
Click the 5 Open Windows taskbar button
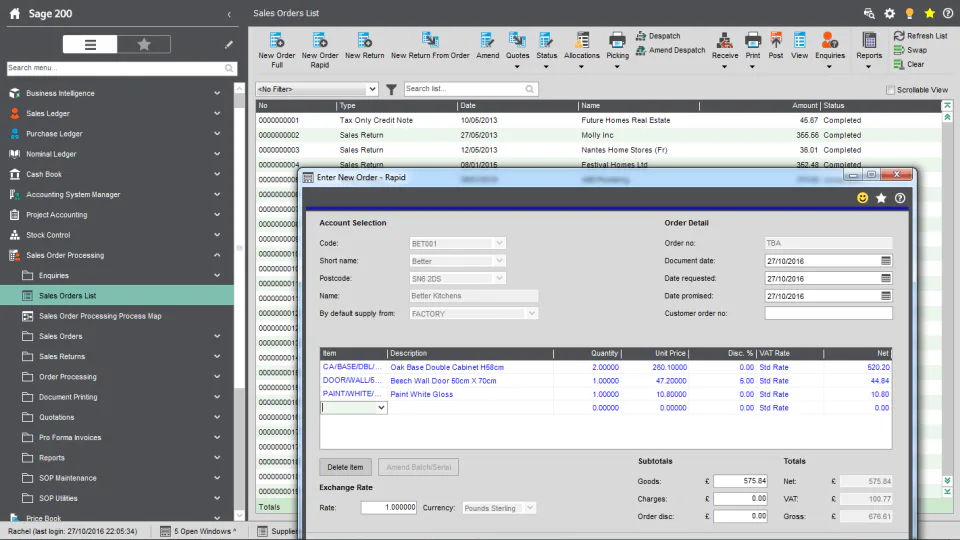point(200,531)
